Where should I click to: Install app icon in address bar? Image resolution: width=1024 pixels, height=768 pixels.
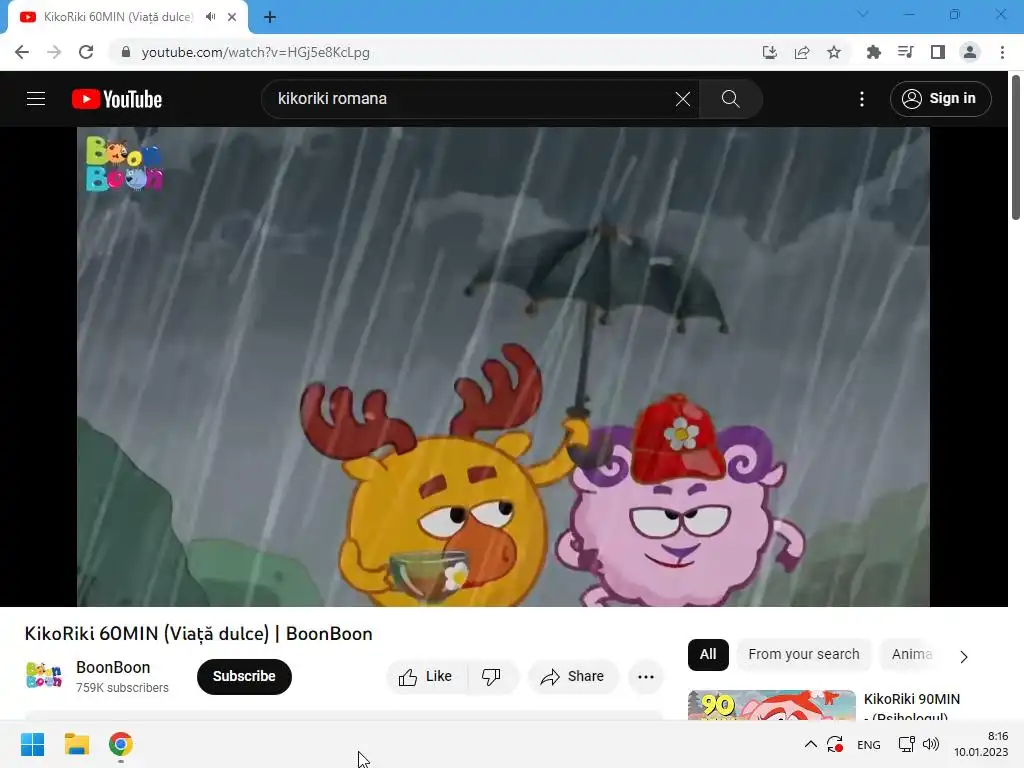[x=770, y=52]
